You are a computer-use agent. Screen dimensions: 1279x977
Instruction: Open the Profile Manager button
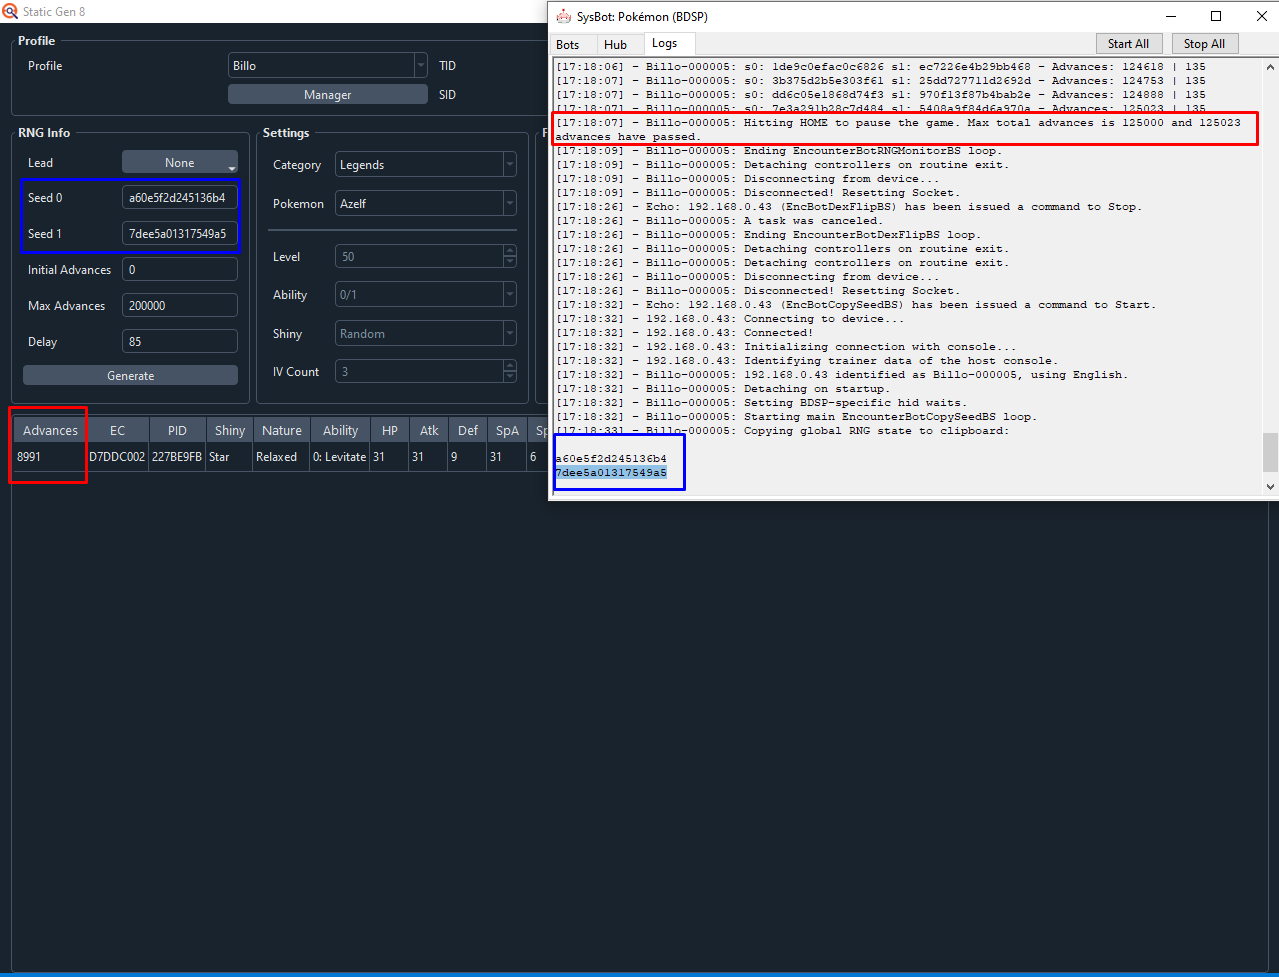pos(328,95)
